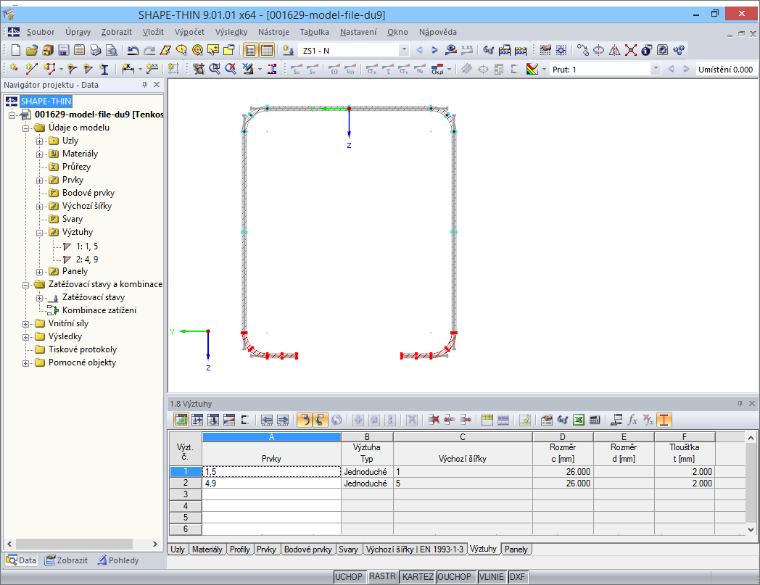Image resolution: width=760 pixels, height=585 pixels.
Task: Toggle the table display button
Action: [x=267, y=50]
